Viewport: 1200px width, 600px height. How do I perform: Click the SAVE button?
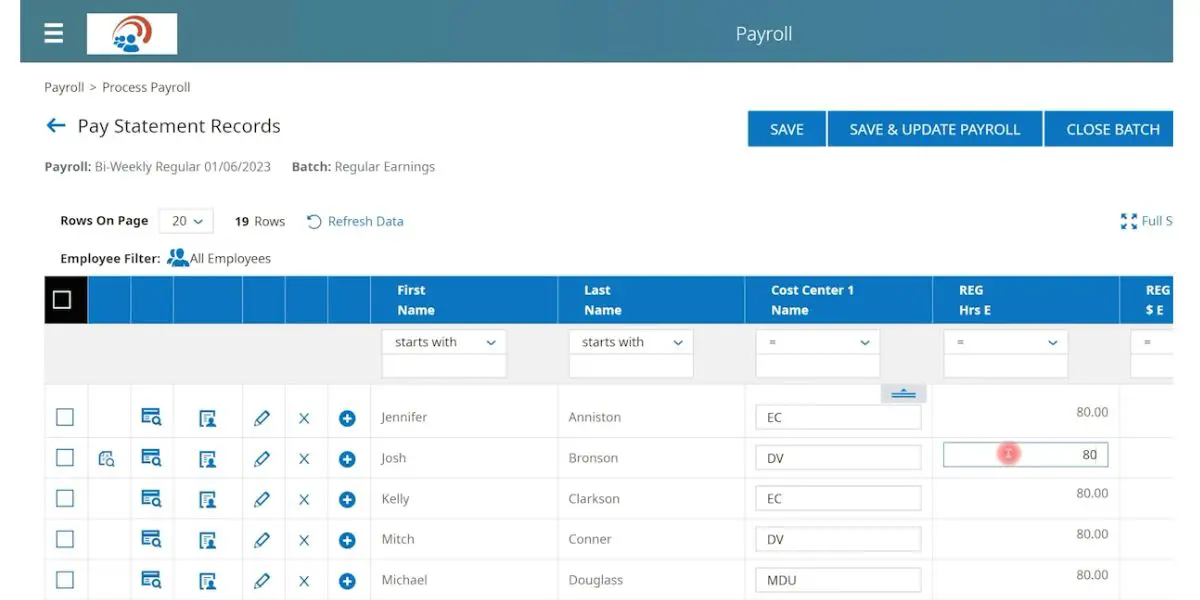tap(787, 129)
